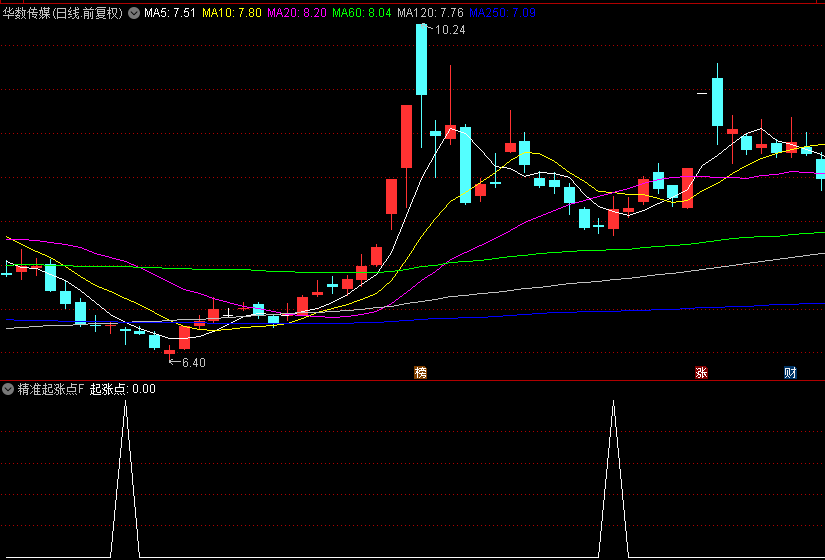Select the MA60: 8.04 label

362,13
